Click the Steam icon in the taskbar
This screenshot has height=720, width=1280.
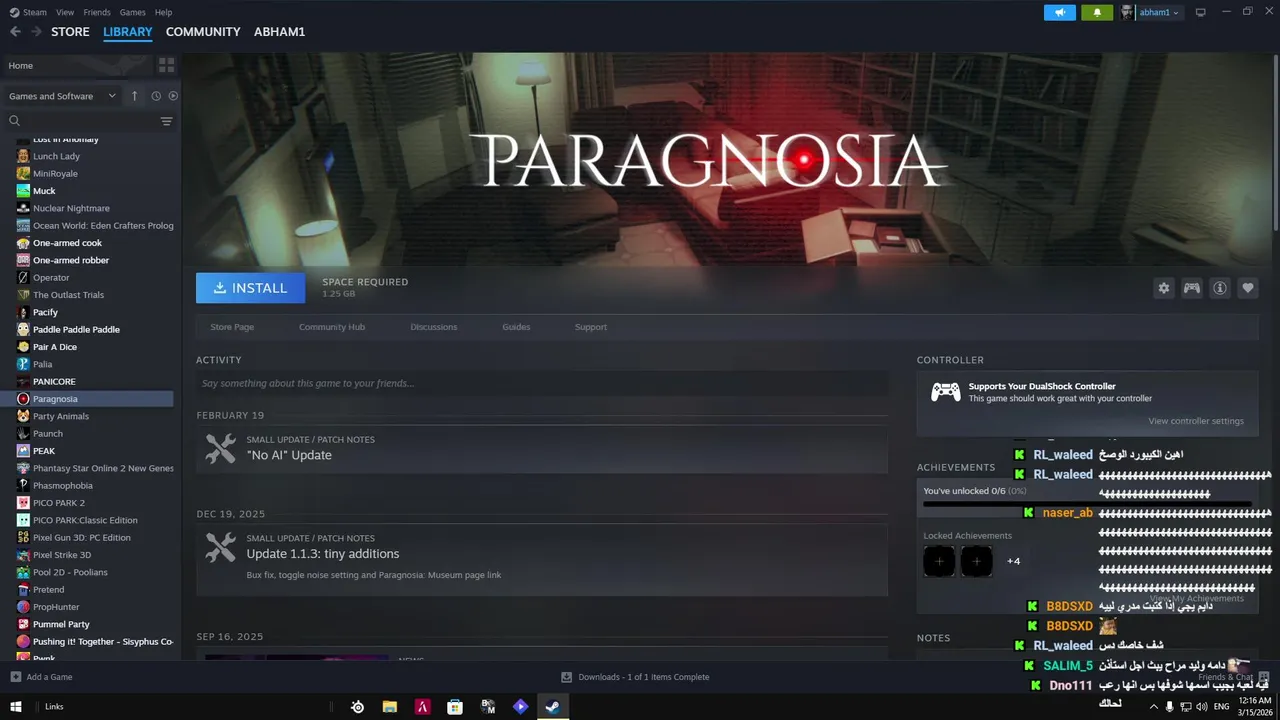552,707
